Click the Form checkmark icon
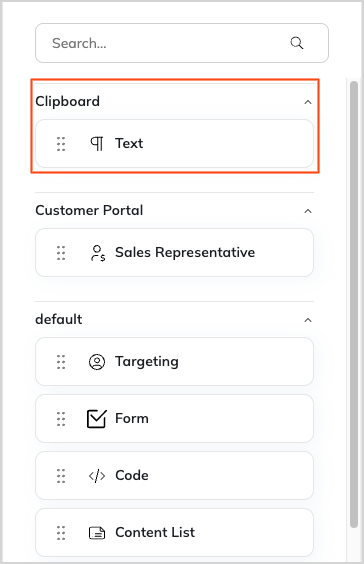 (97, 419)
